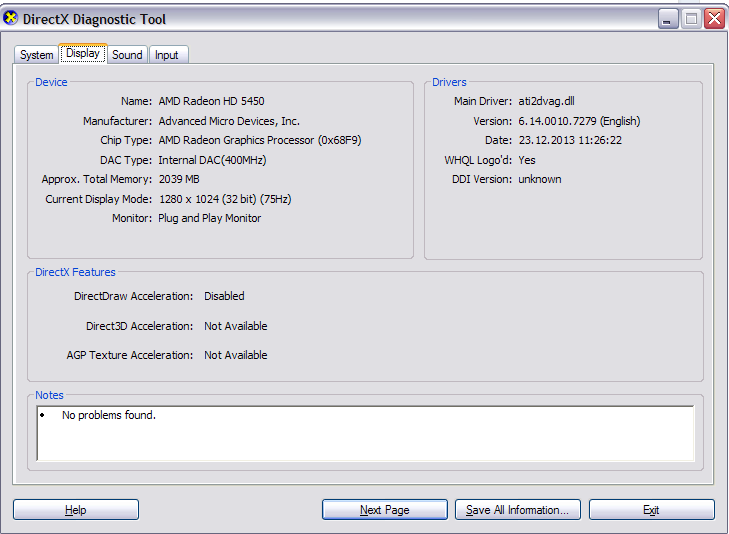Click the 'Drivers' group label
729x534 pixels.
point(449,82)
